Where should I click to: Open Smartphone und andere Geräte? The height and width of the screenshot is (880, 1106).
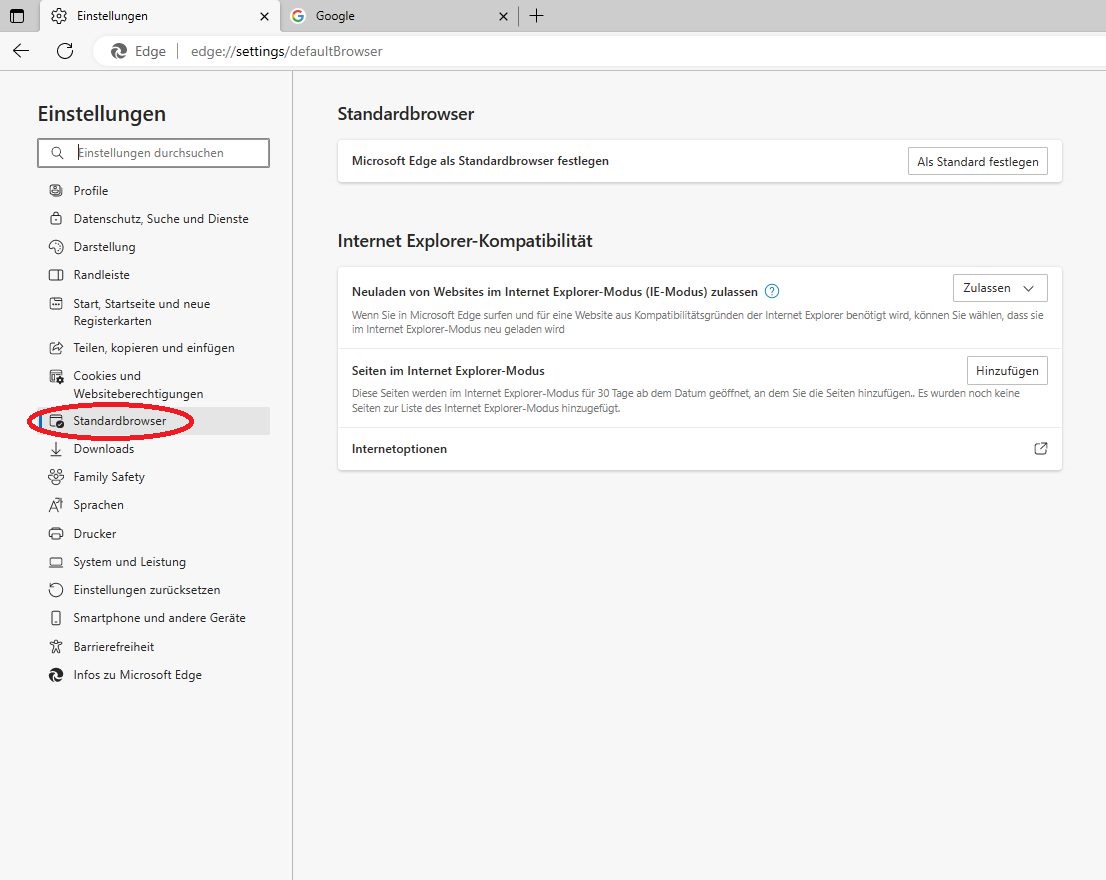click(159, 618)
